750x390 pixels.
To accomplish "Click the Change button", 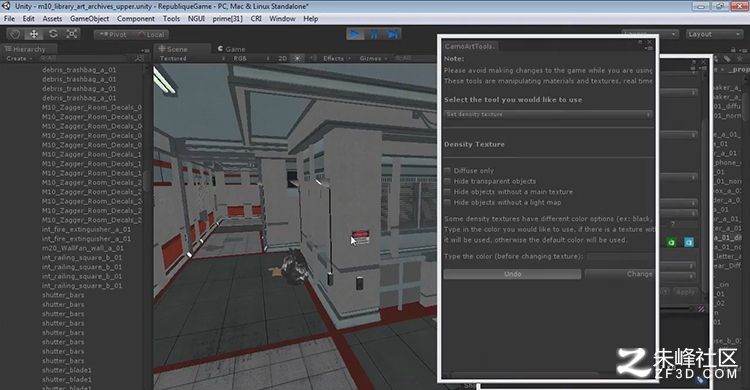I will tap(619, 274).
